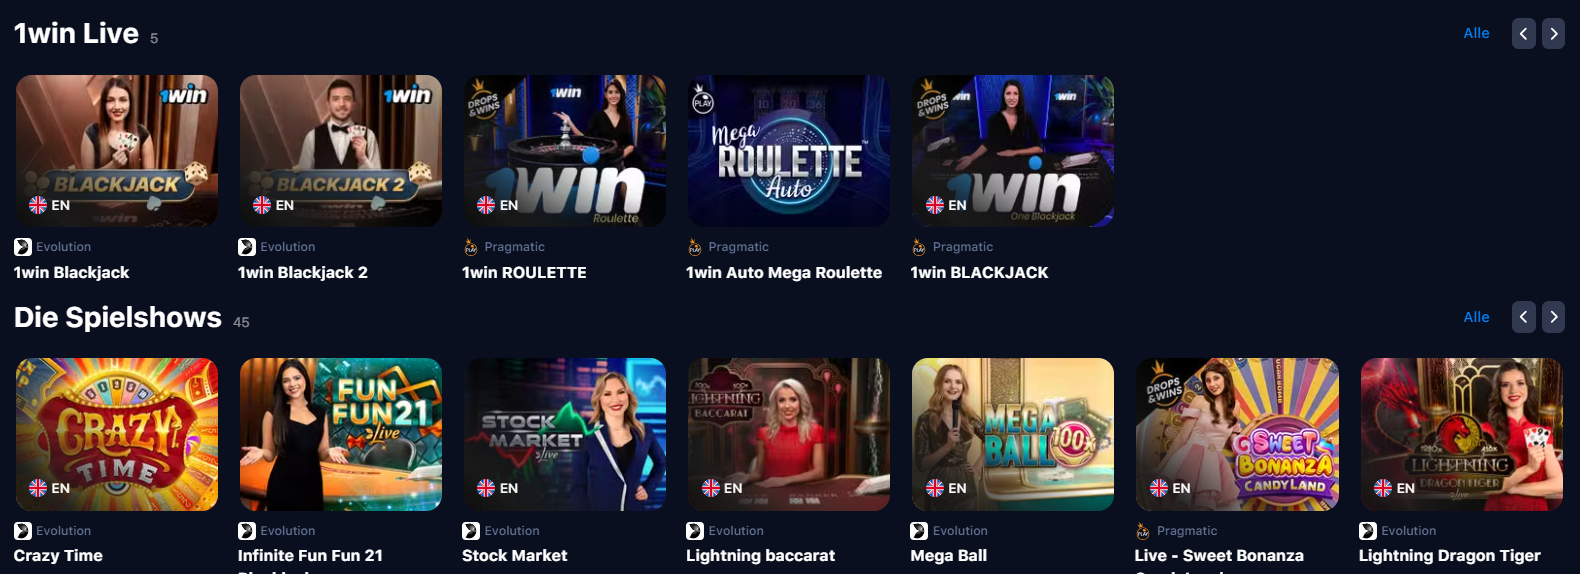Click the EN flag icon on Stock Market thumbnail

(x=486, y=488)
